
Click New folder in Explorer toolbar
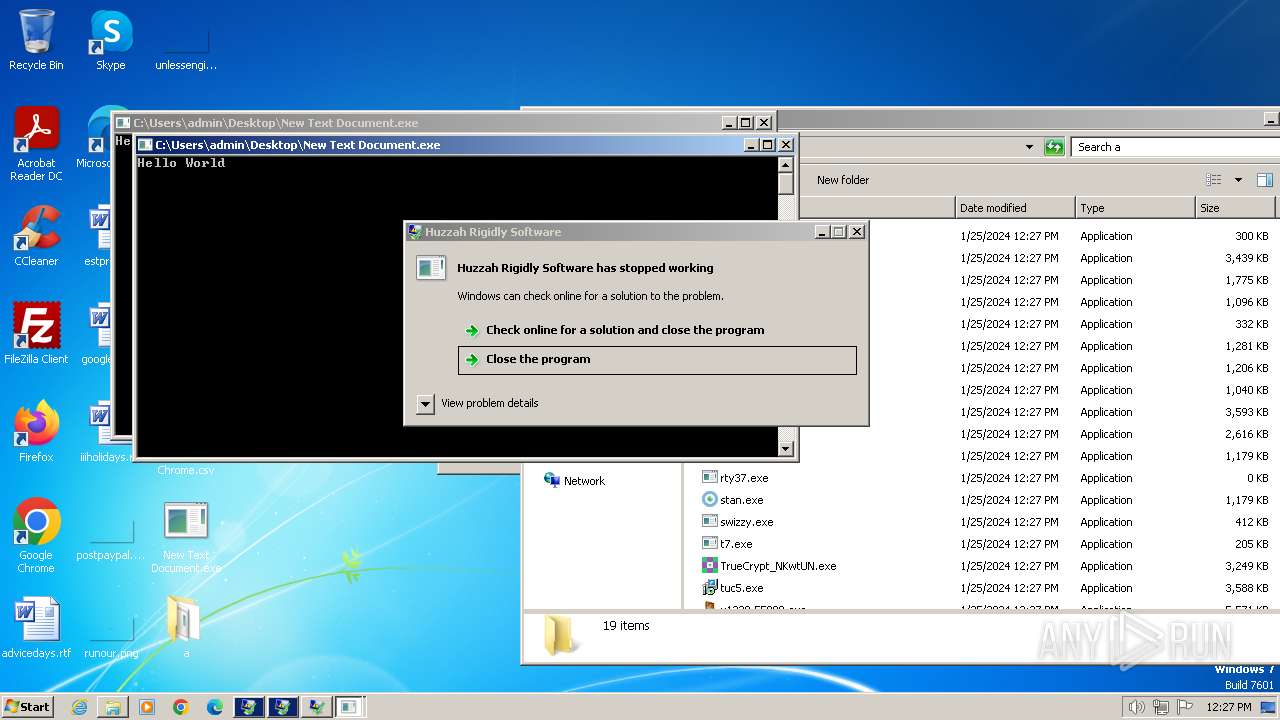tap(843, 180)
